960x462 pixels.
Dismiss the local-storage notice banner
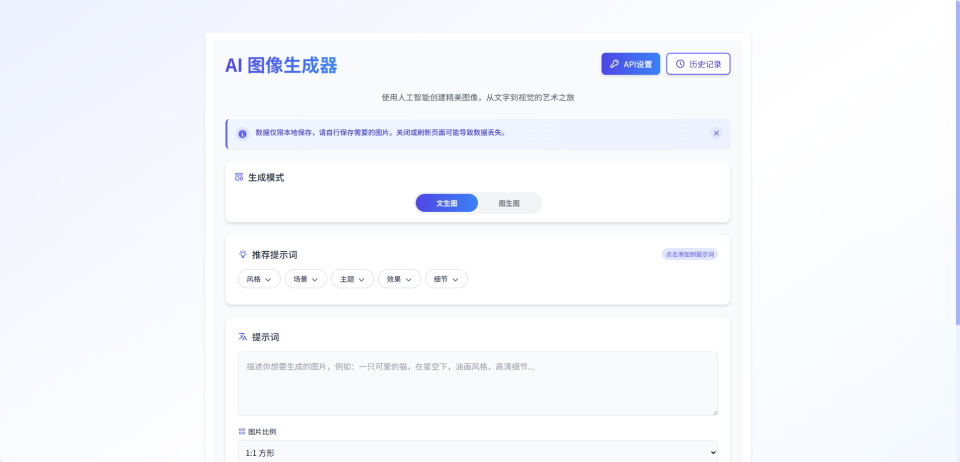pyautogui.click(x=716, y=133)
